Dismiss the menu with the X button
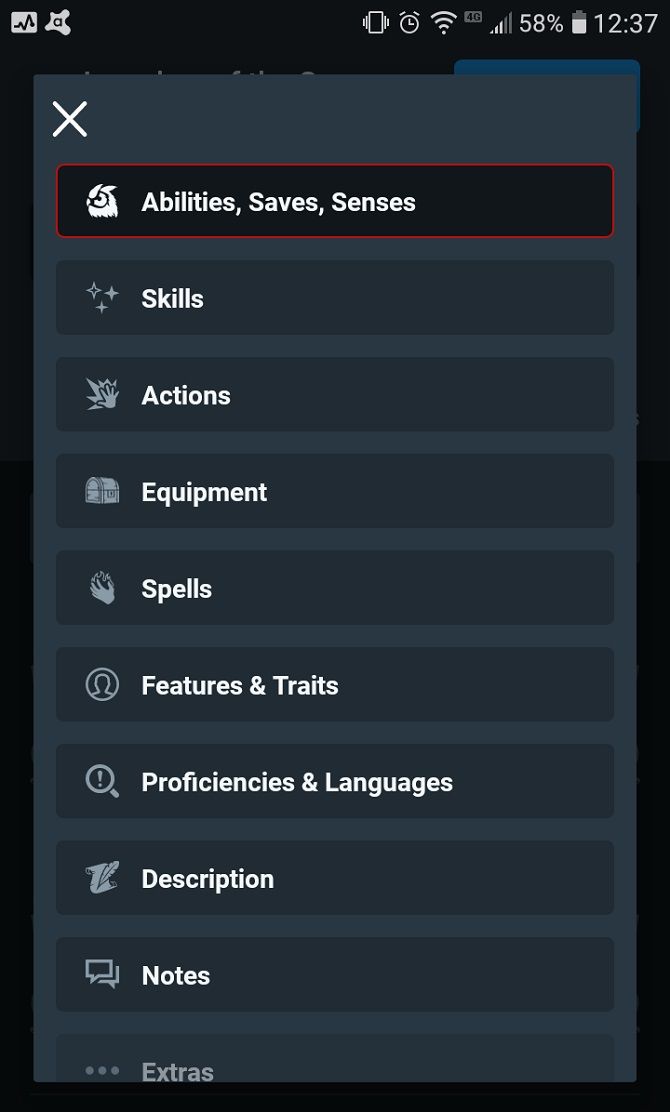The height and width of the screenshot is (1112, 670). click(68, 118)
